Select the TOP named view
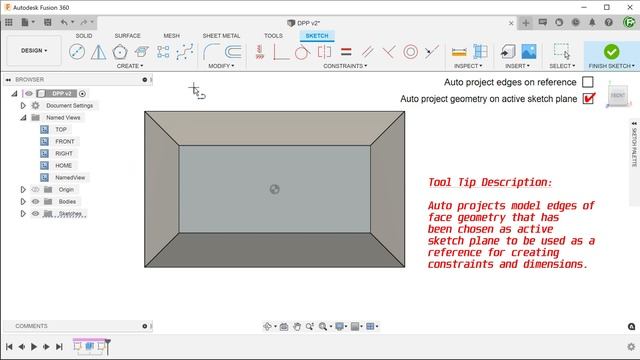The width and height of the screenshot is (640, 360). [x=61, y=129]
